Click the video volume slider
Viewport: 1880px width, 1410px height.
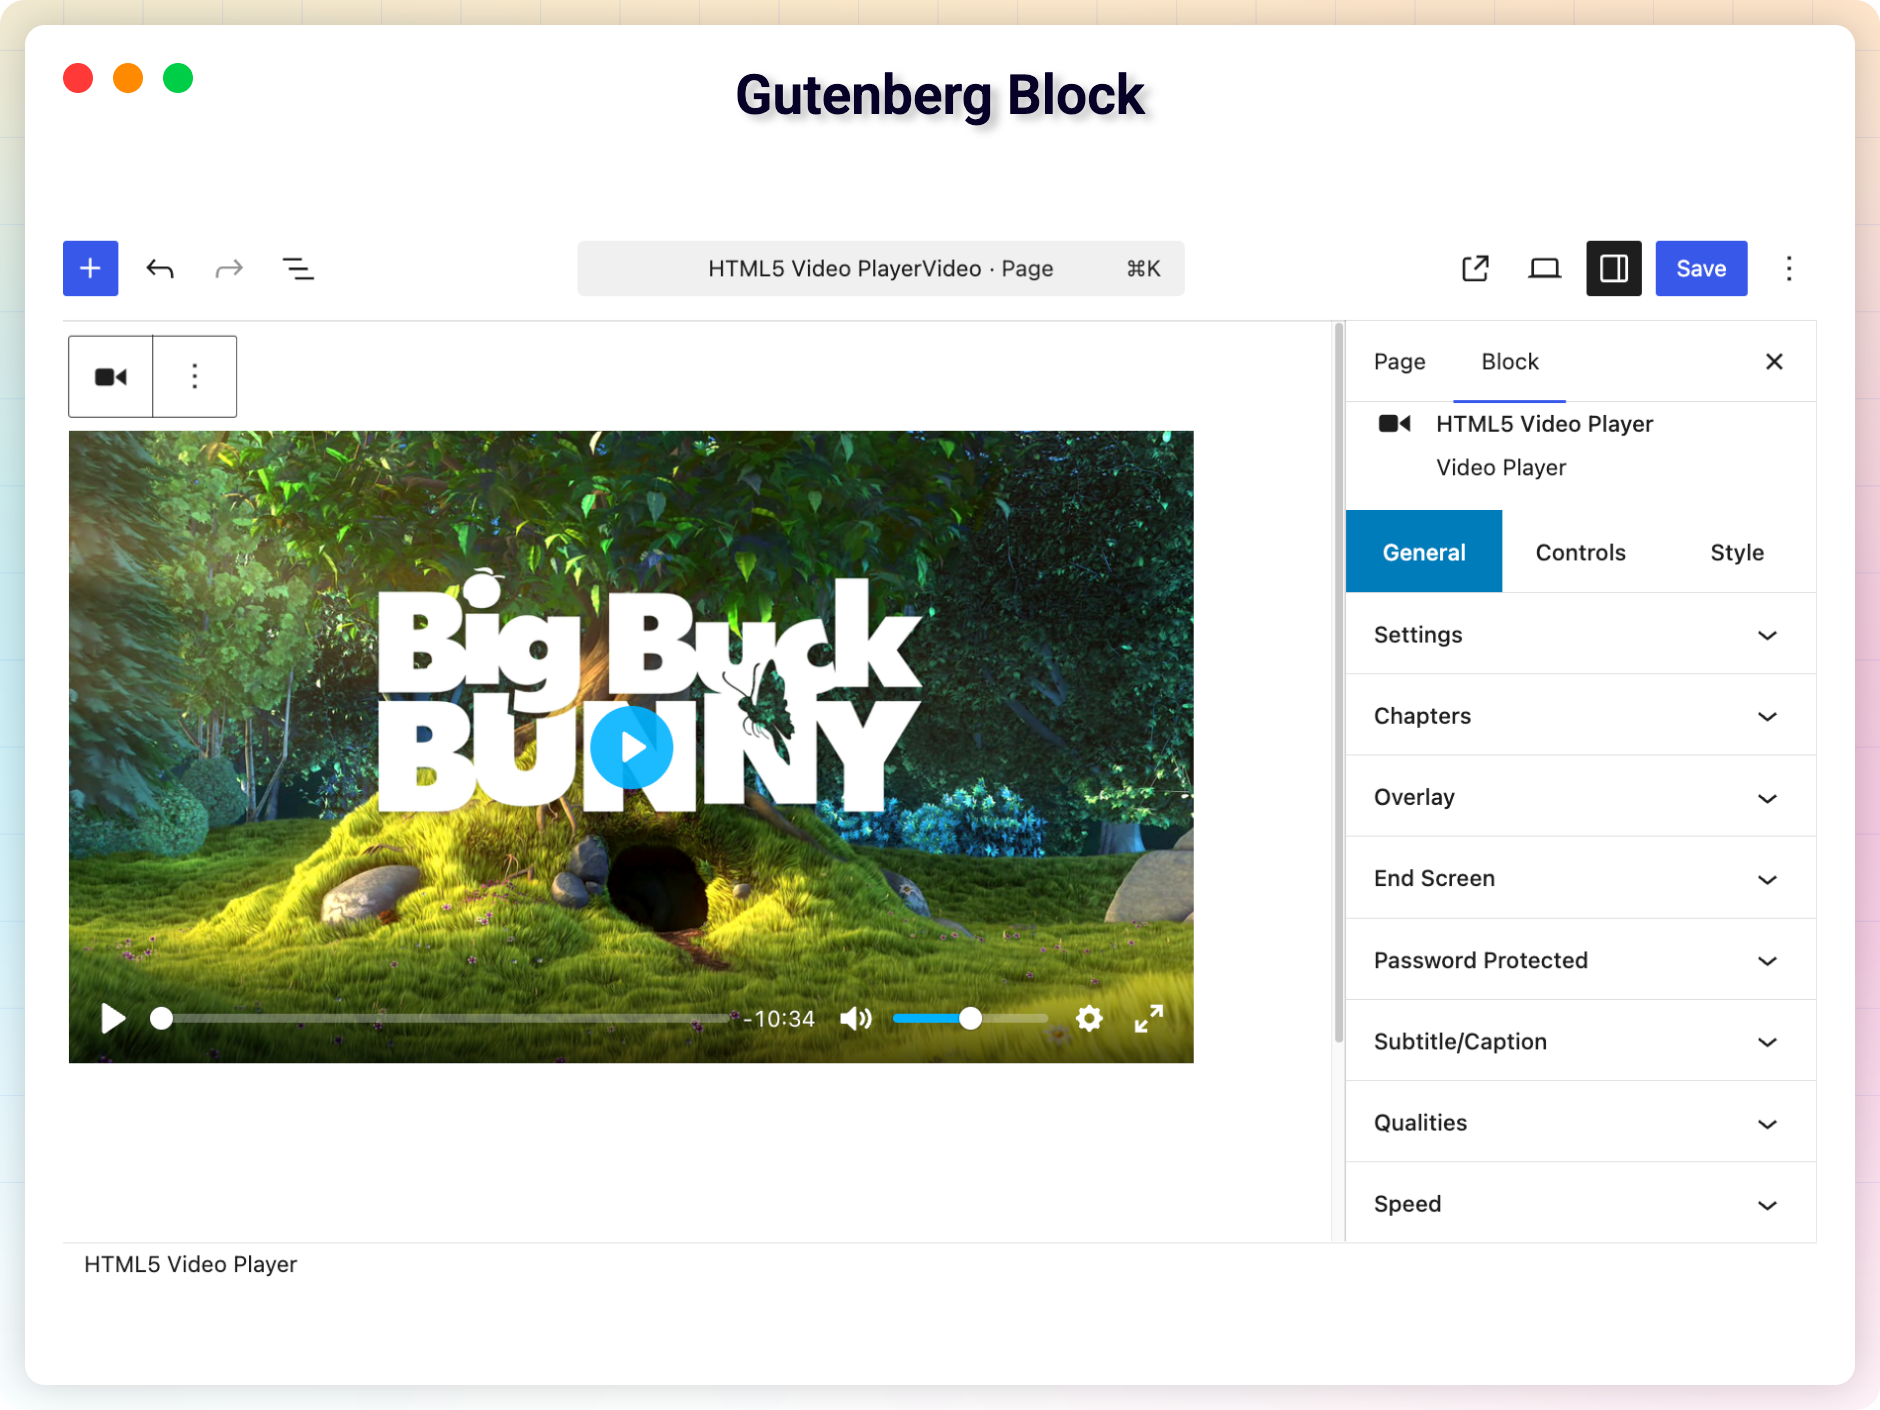pos(970,1018)
